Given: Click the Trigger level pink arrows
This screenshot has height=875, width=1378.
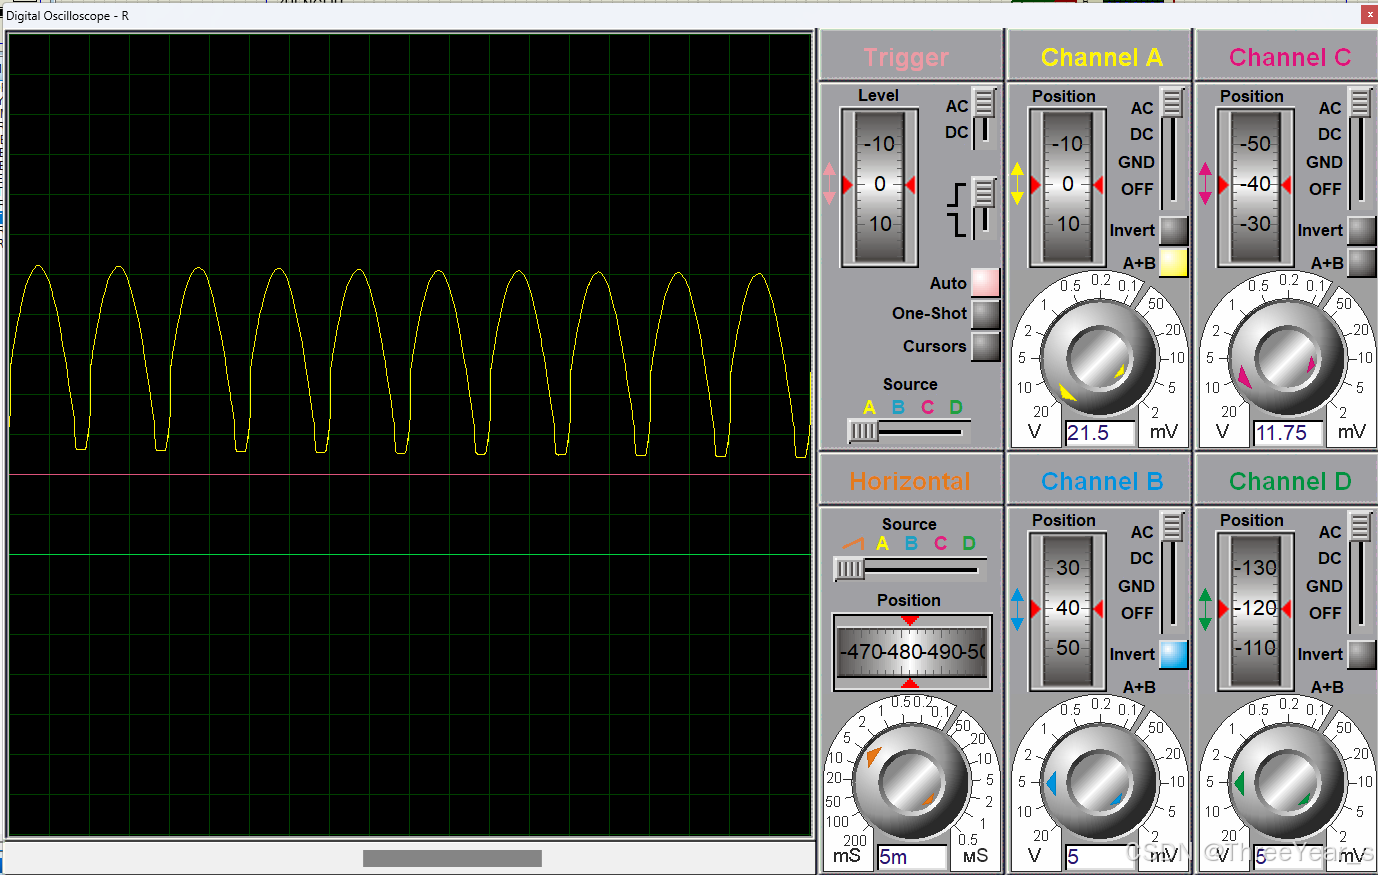Looking at the screenshot, I should click(x=829, y=184).
